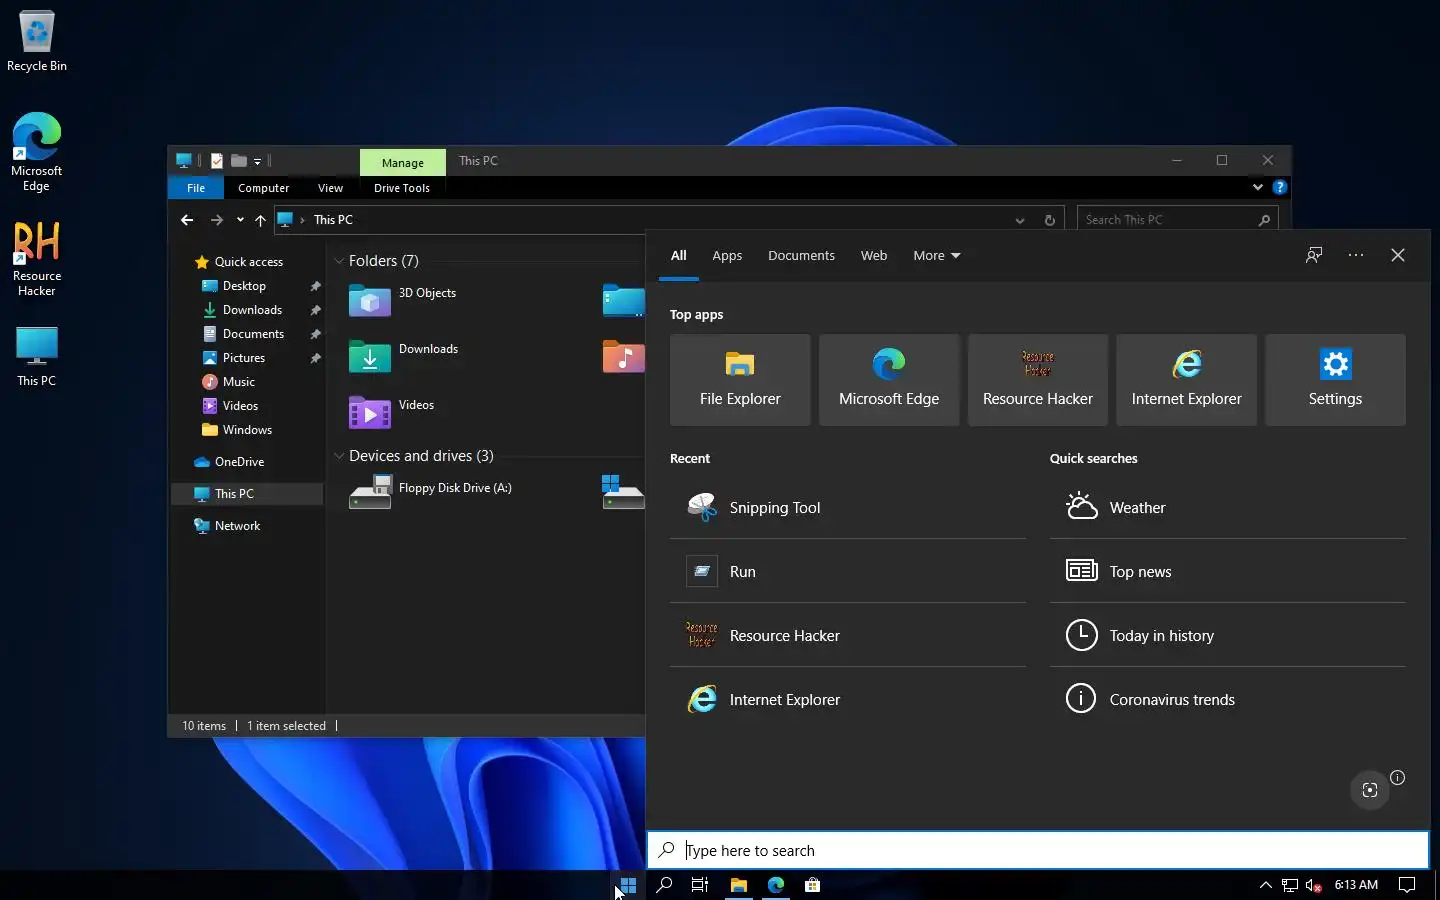Collapse Devices and drives (3) group
Viewport: 1440px width, 900px height.
pyautogui.click(x=339, y=456)
